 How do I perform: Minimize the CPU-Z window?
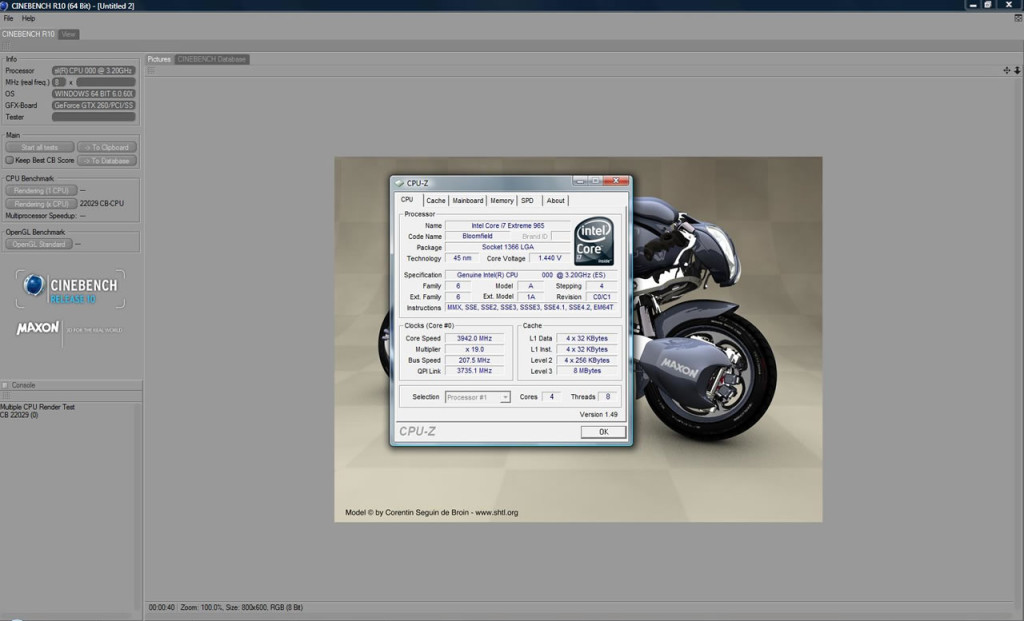[x=580, y=181]
